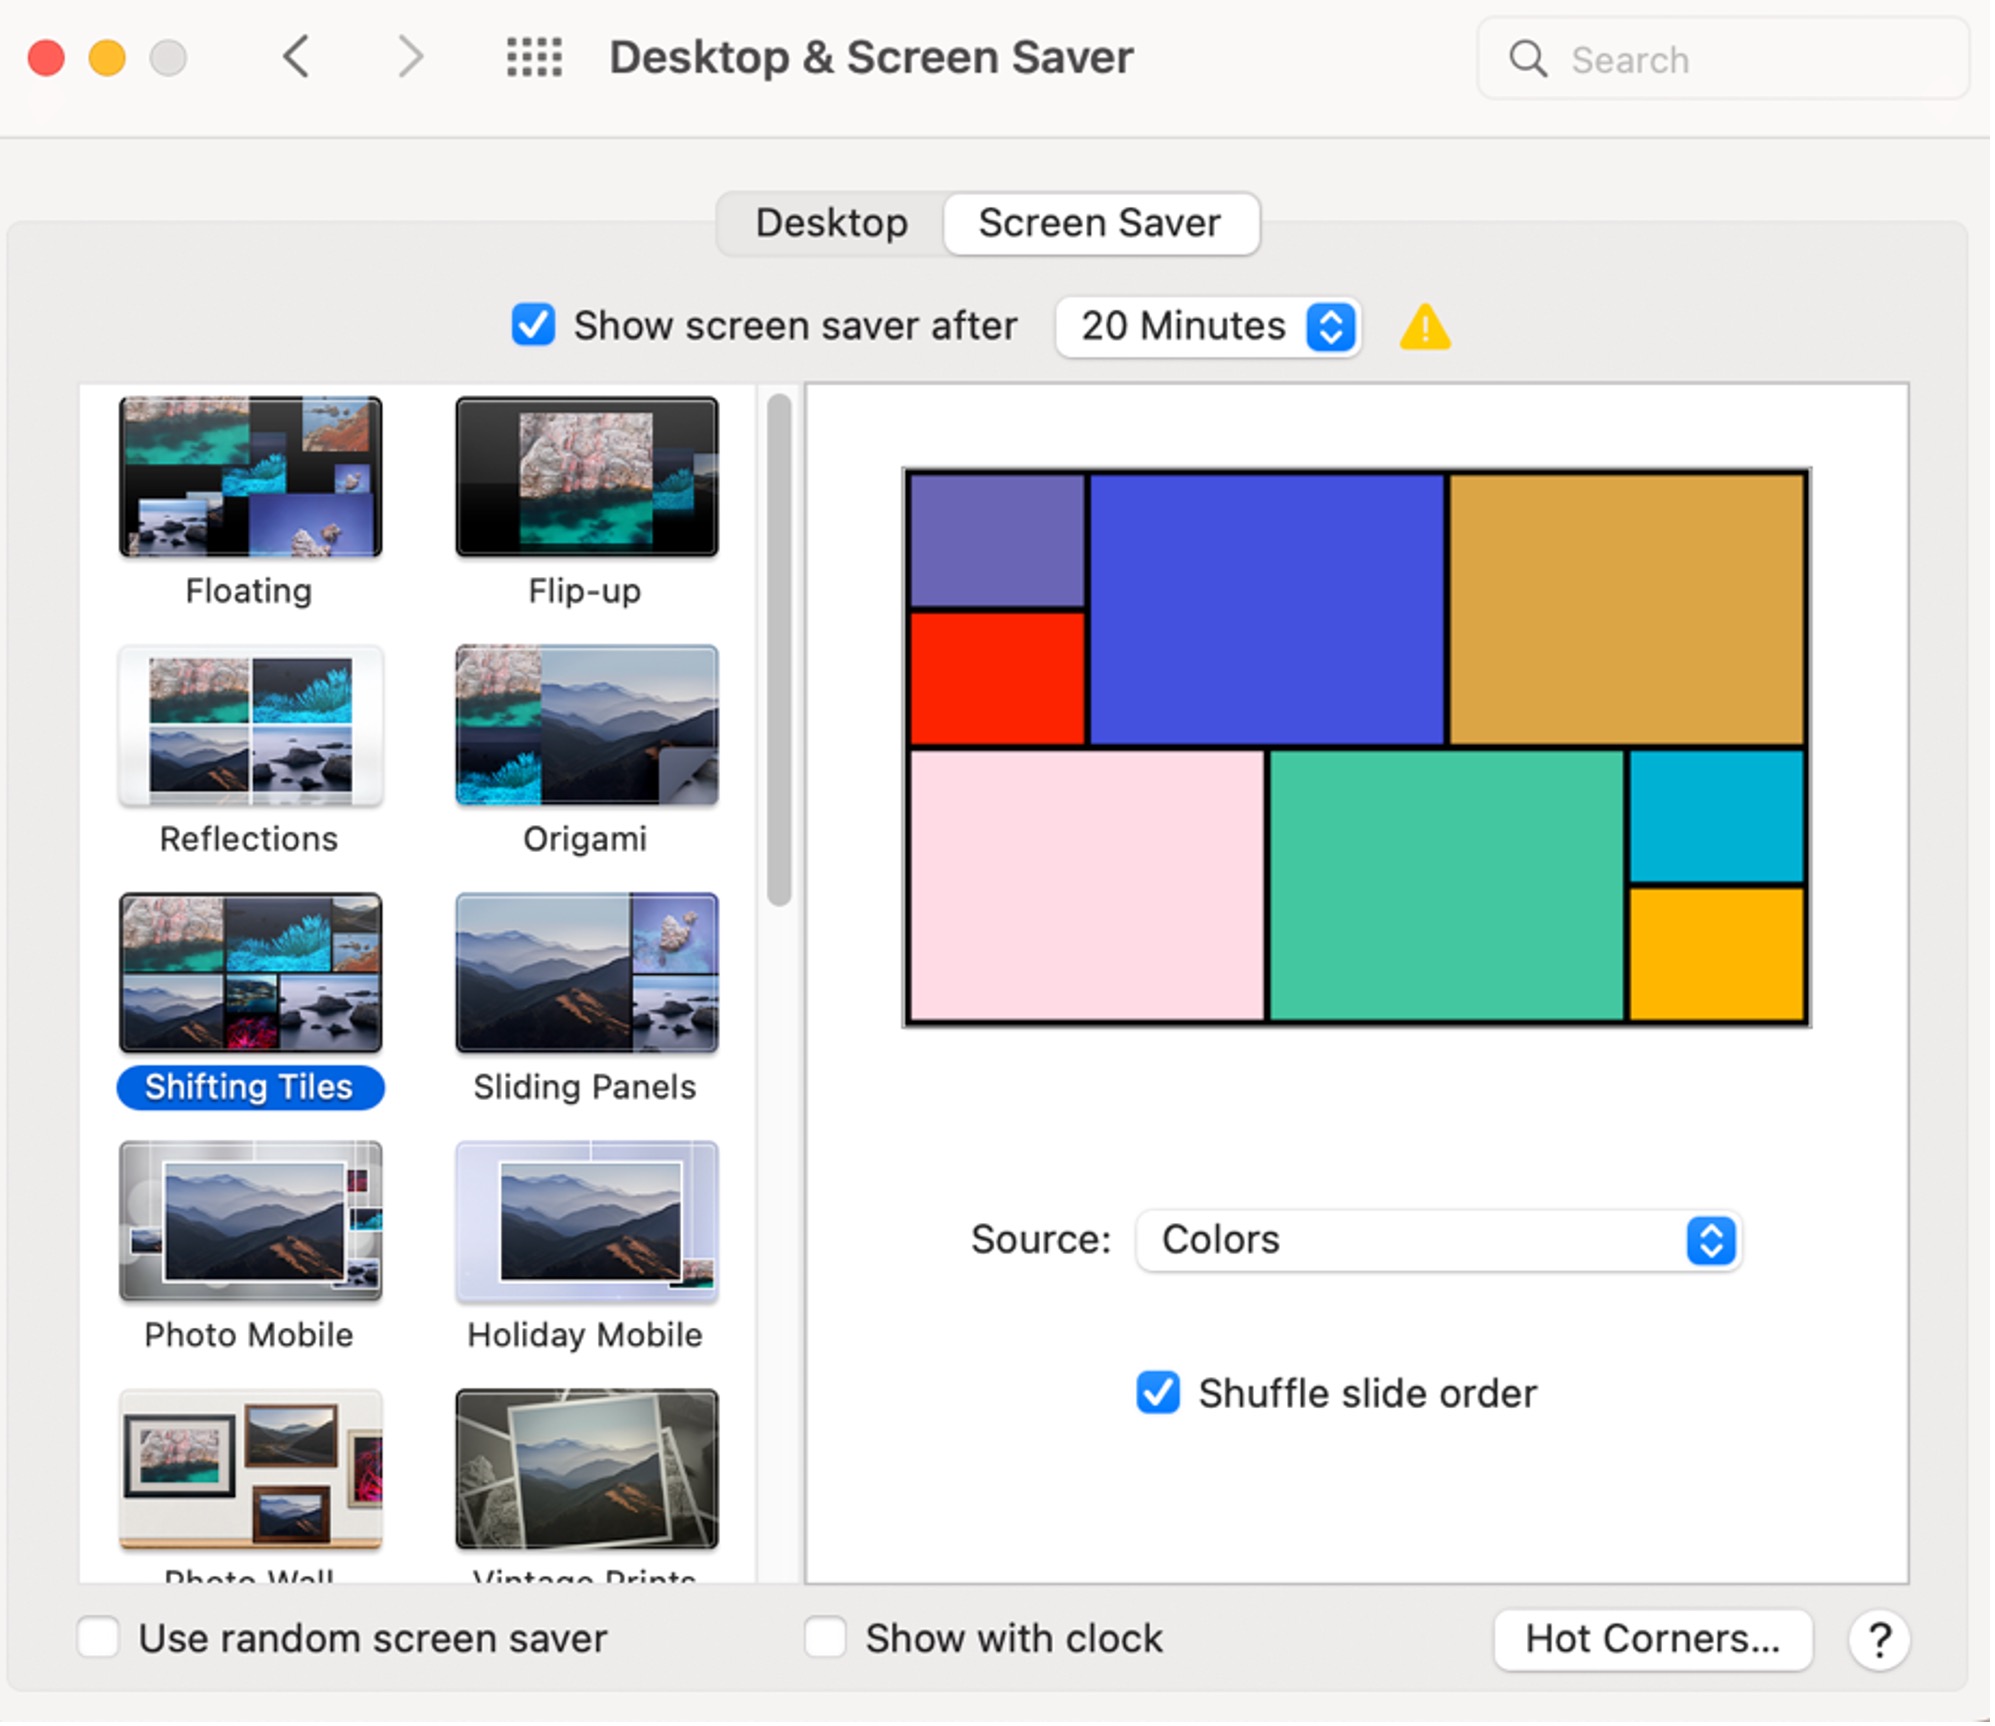Screen dimensions: 1995x1726
Task: Enable Use random screen saver
Action: click(99, 1640)
